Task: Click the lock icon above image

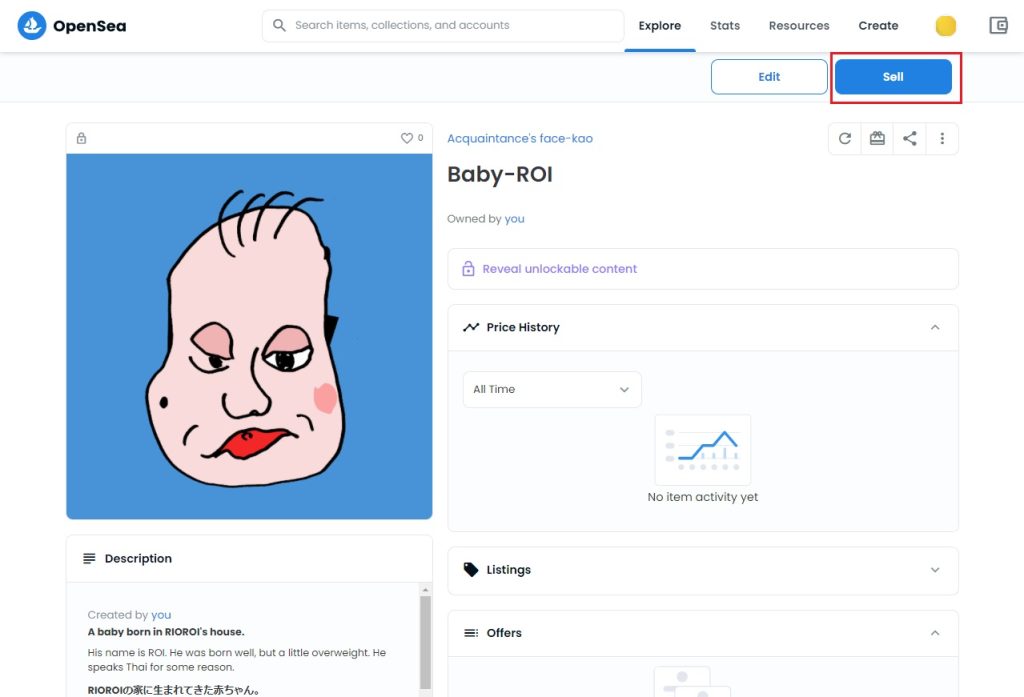Action: (81, 138)
